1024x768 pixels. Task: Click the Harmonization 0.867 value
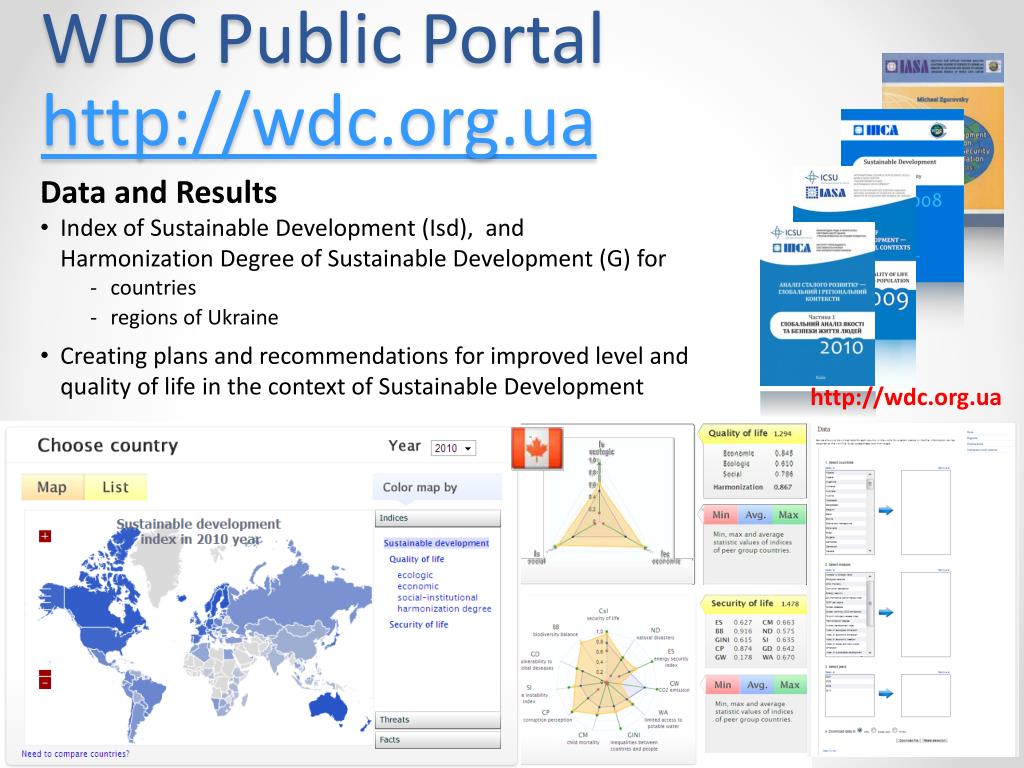(x=783, y=487)
